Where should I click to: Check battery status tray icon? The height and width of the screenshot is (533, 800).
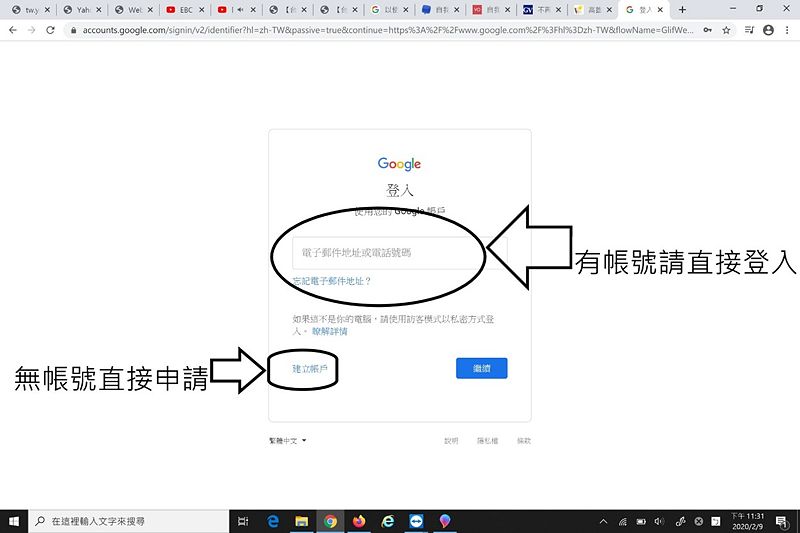click(641, 521)
